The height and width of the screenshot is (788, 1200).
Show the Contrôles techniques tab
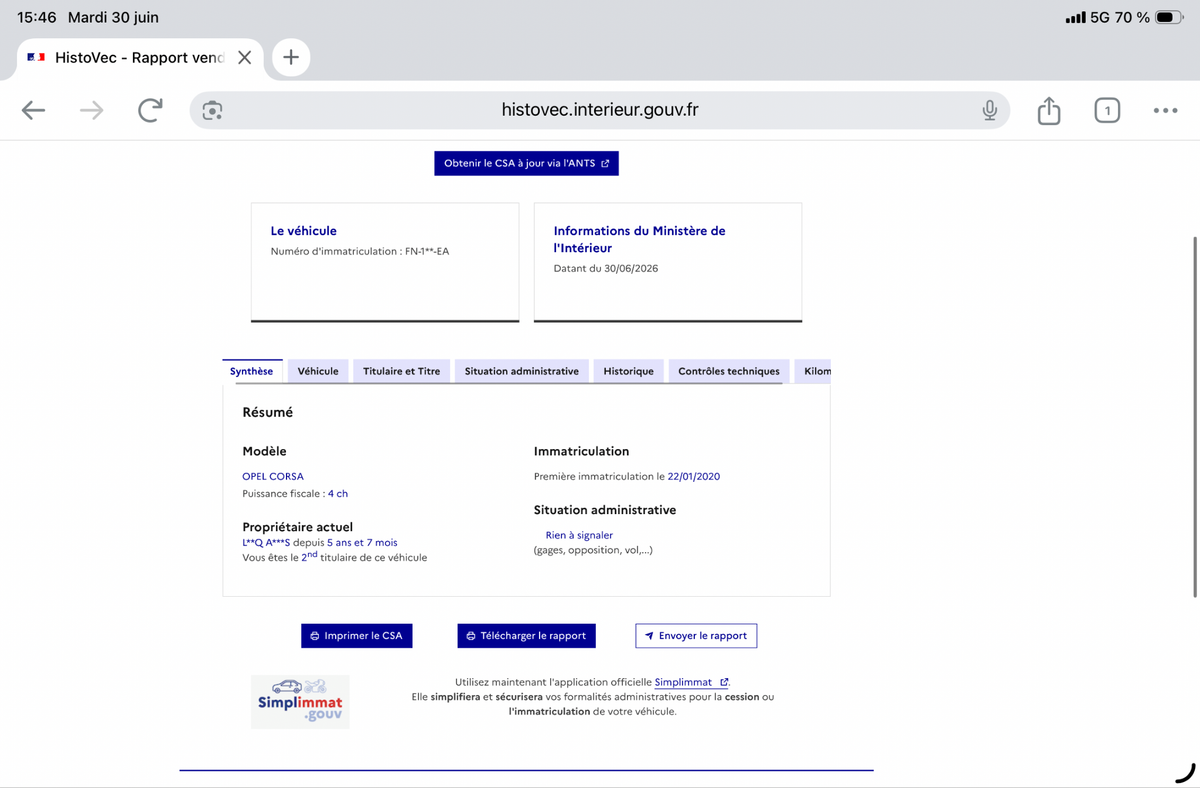click(x=729, y=371)
